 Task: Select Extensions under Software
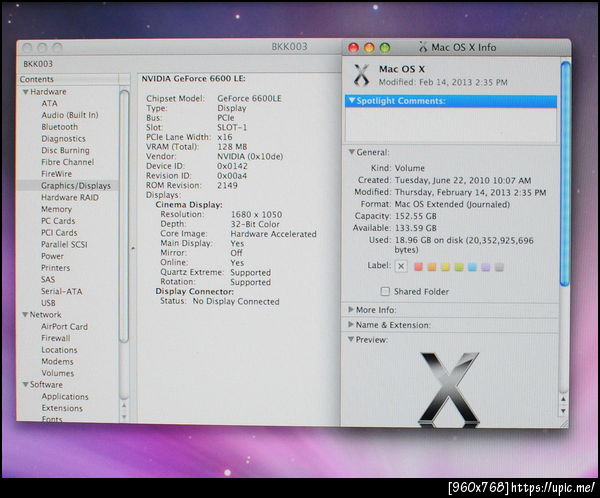click(x=62, y=408)
